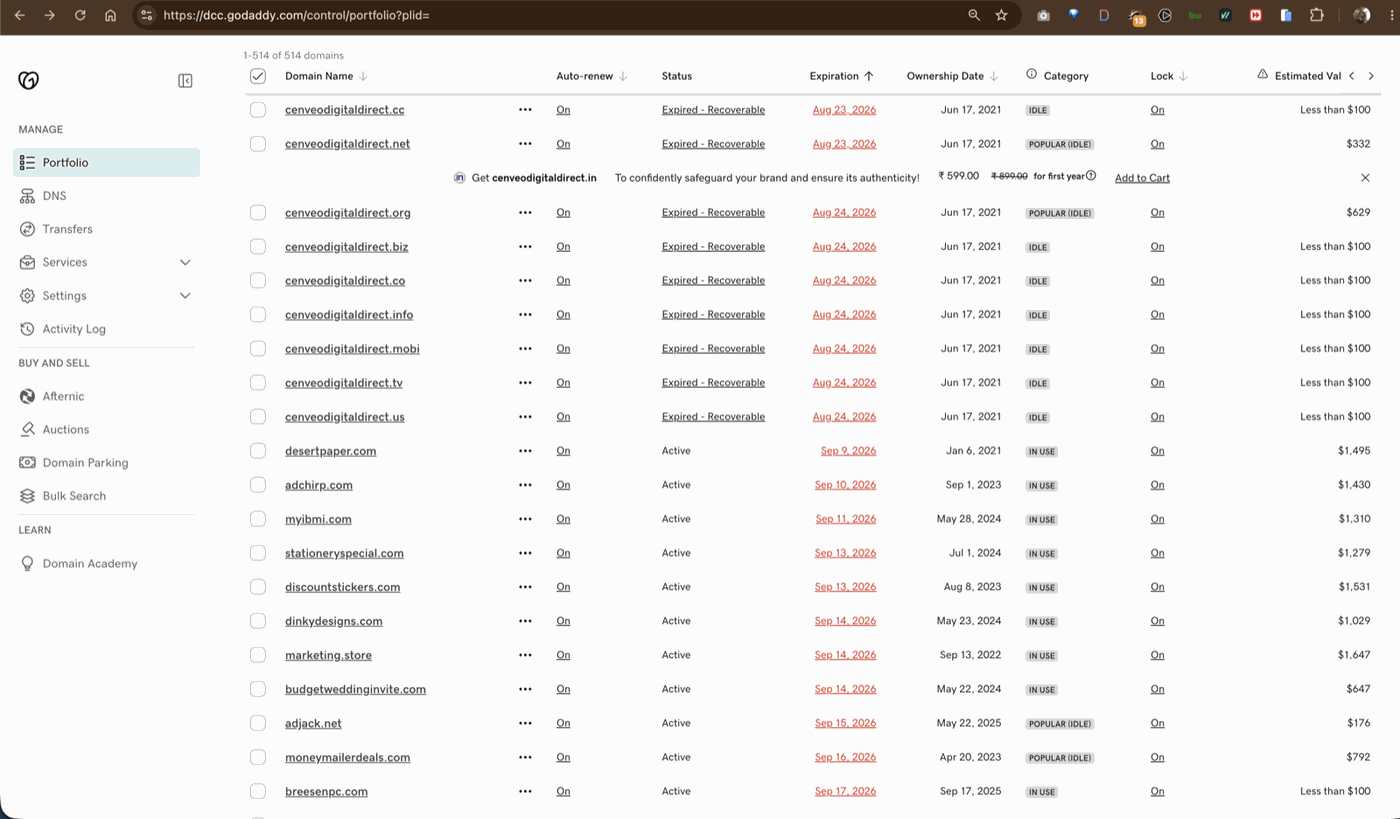Click the Bulk Search stack icon
This screenshot has width=1400, height=819.
[27, 496]
